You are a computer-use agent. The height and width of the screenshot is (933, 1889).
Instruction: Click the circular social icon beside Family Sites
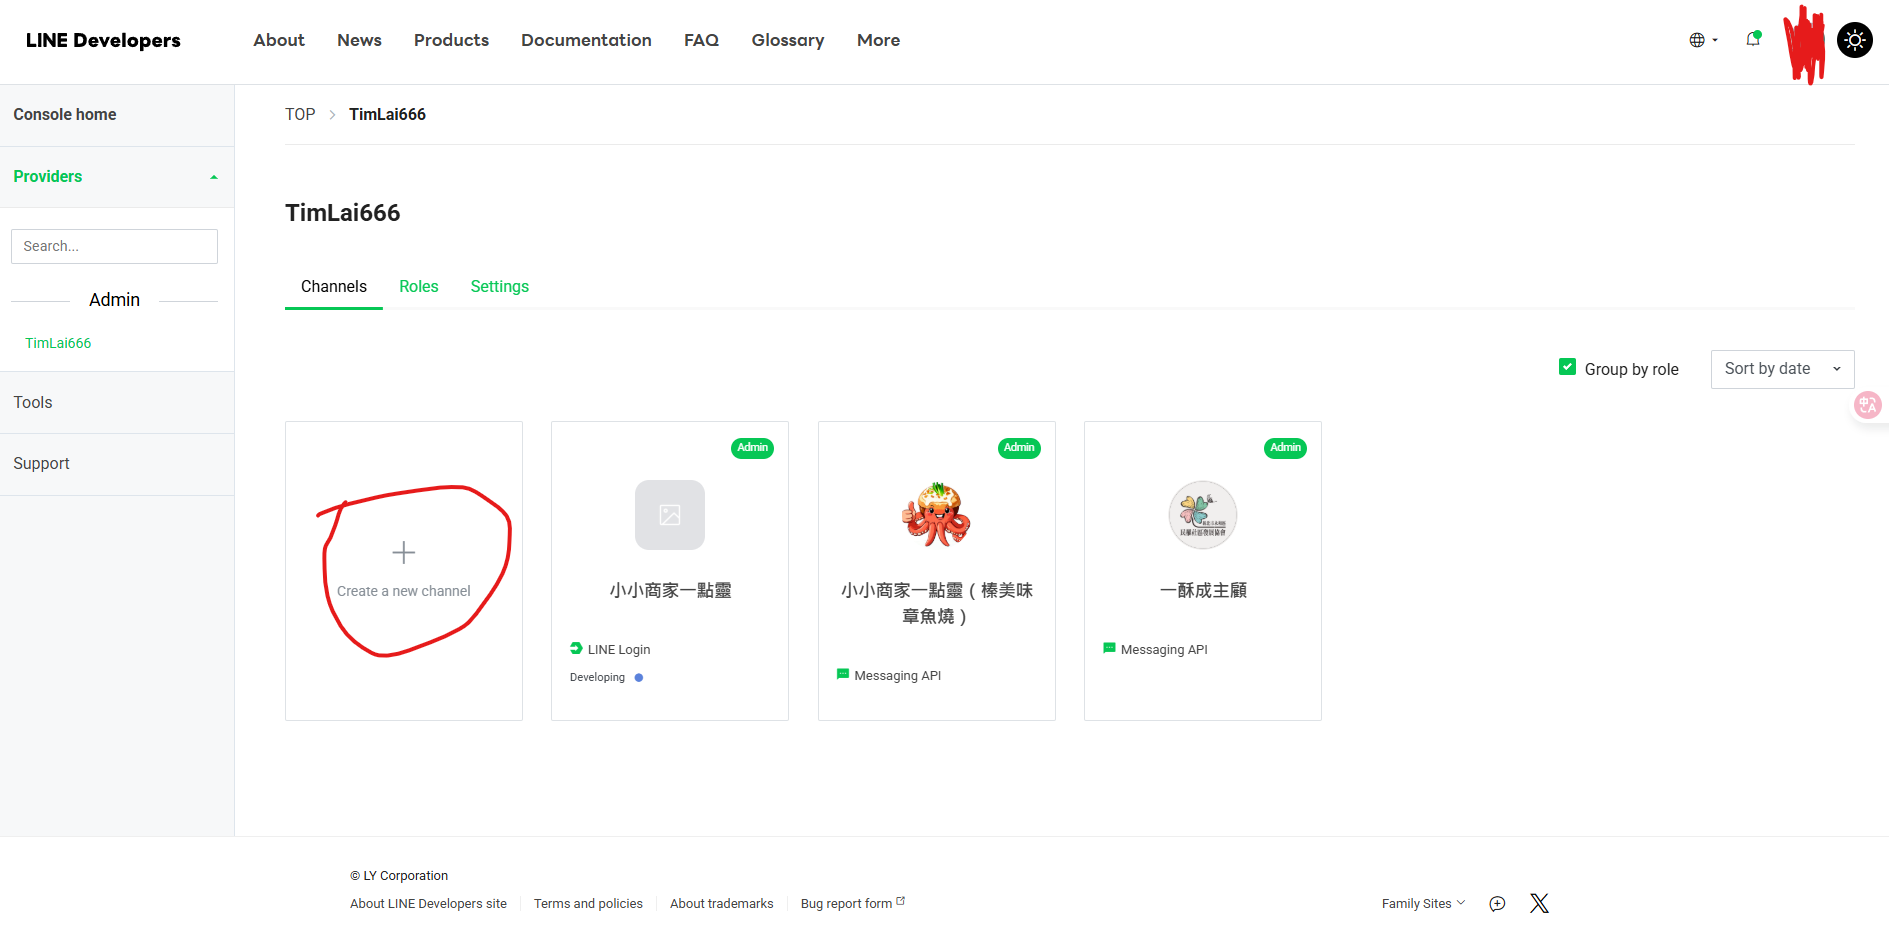click(x=1497, y=904)
